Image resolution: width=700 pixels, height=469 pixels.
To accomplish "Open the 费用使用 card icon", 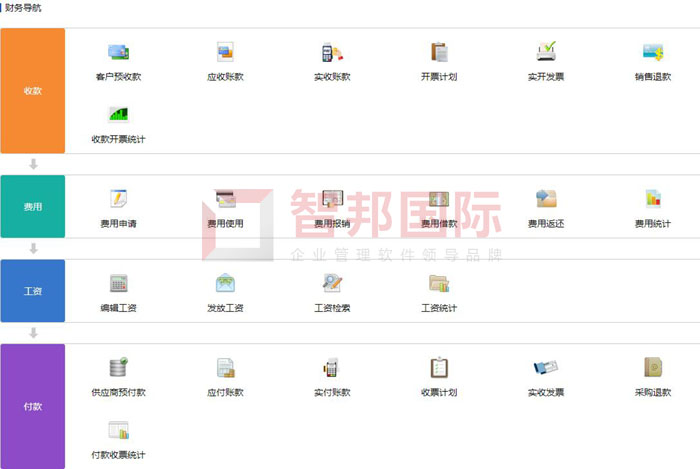I will (225, 199).
